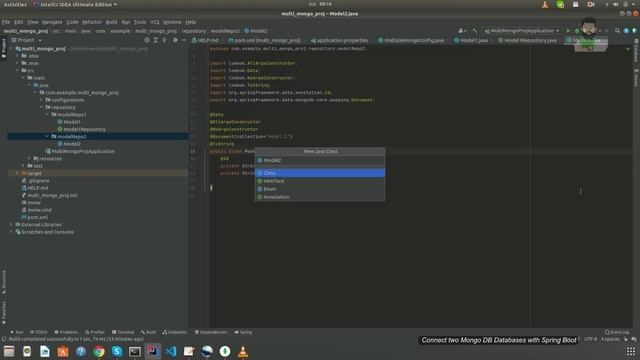The image size is (640, 360).
Task: Collapse the repository package
Action: (x=41, y=107)
